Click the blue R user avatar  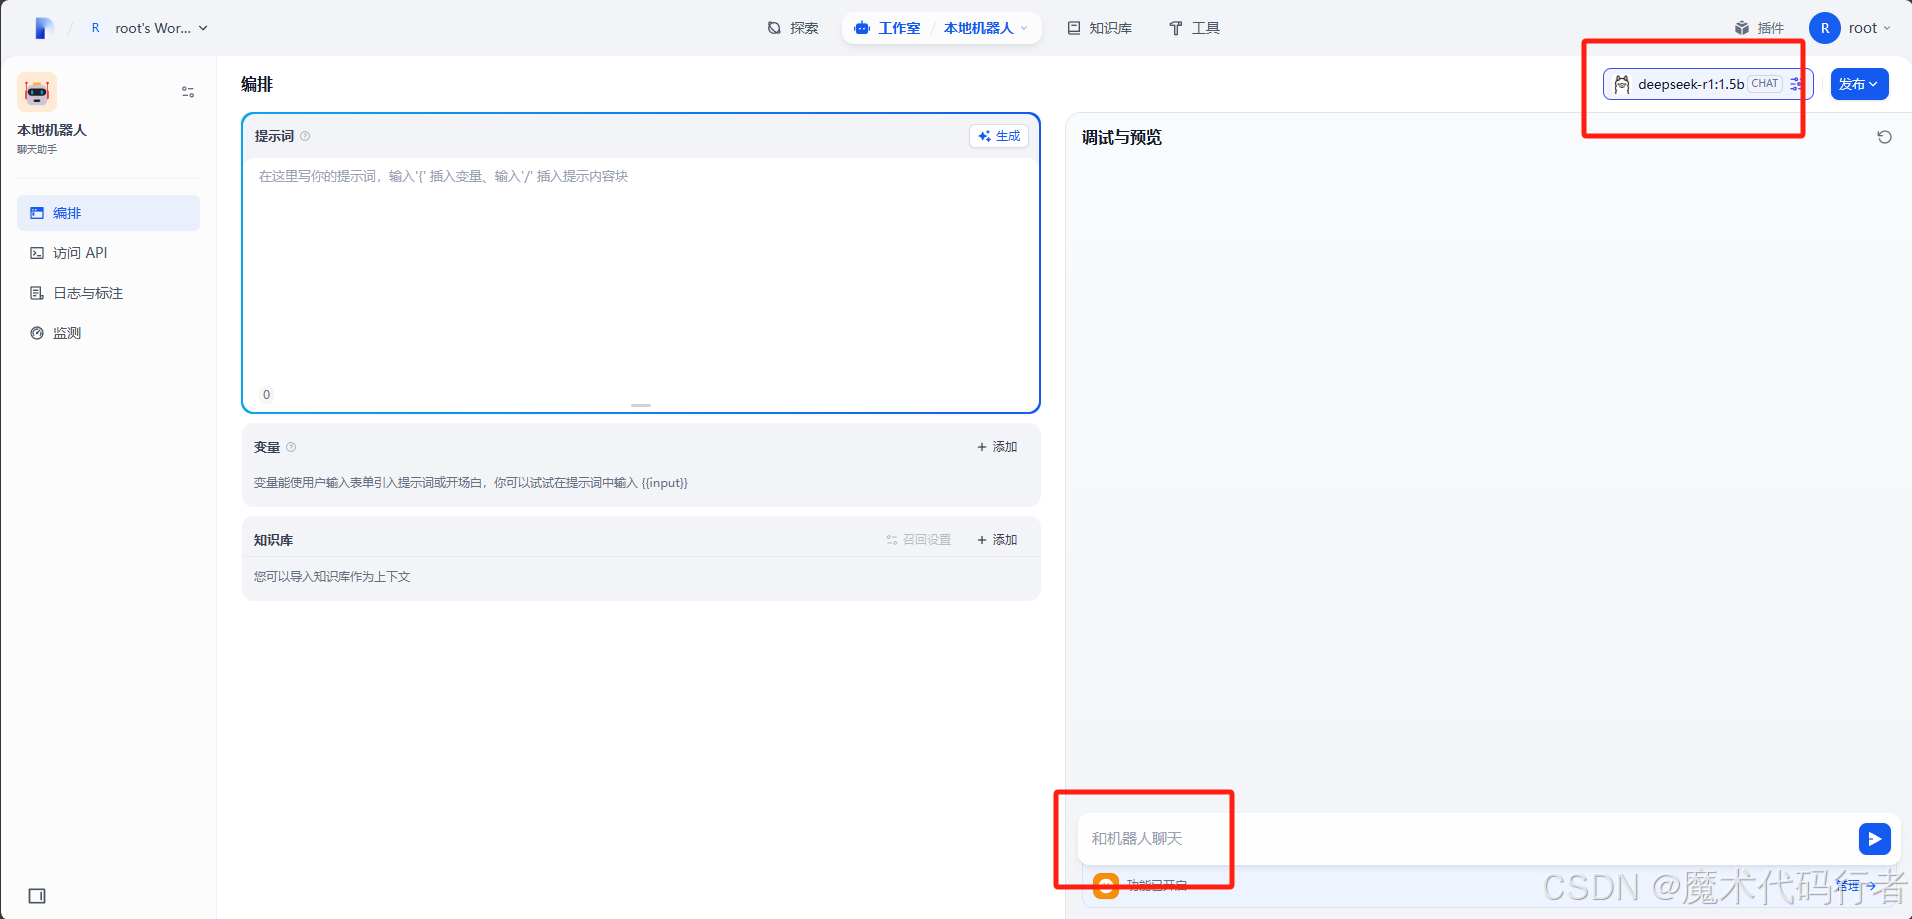(x=1825, y=28)
